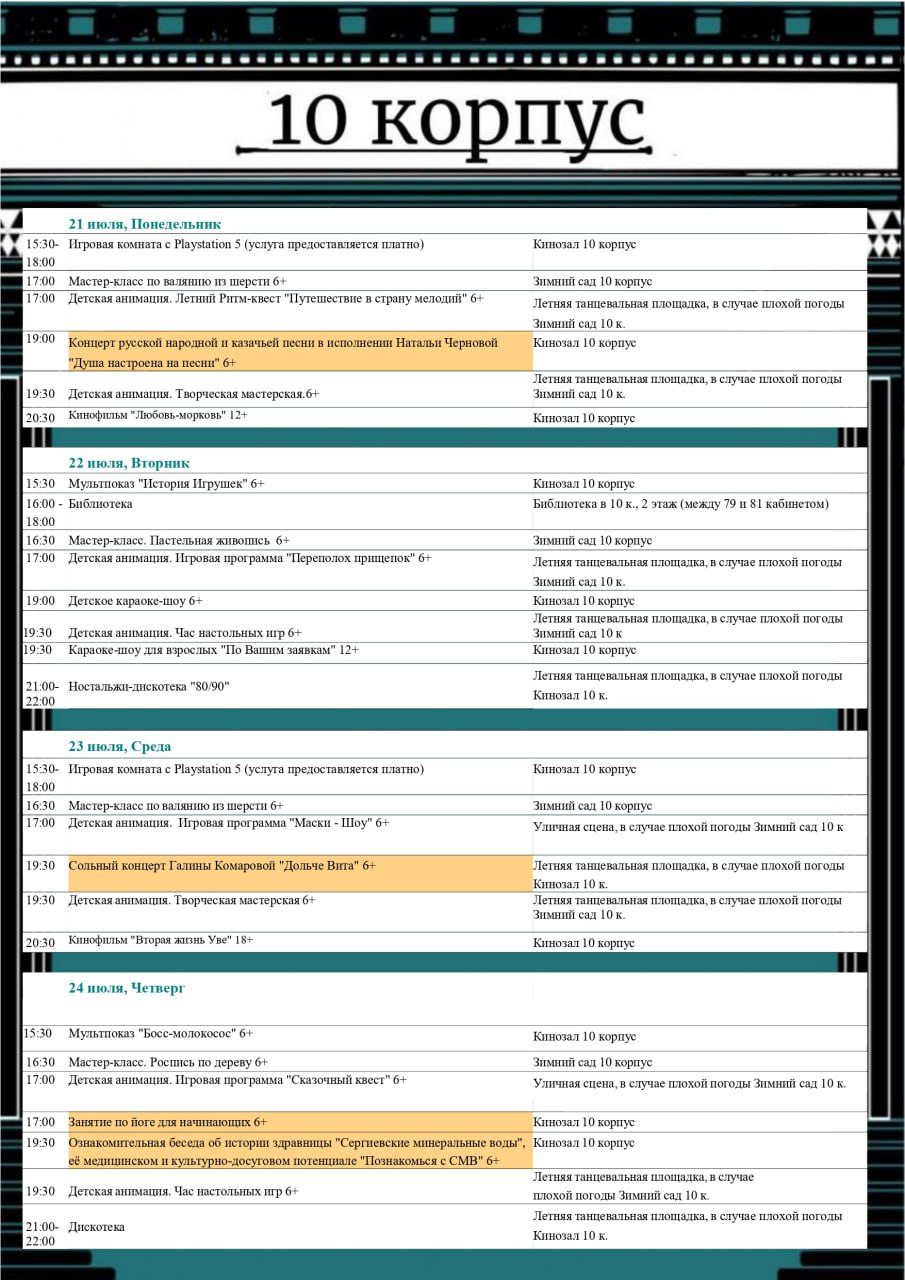Select the "23 июля, Среда" date heading

pos(120,746)
